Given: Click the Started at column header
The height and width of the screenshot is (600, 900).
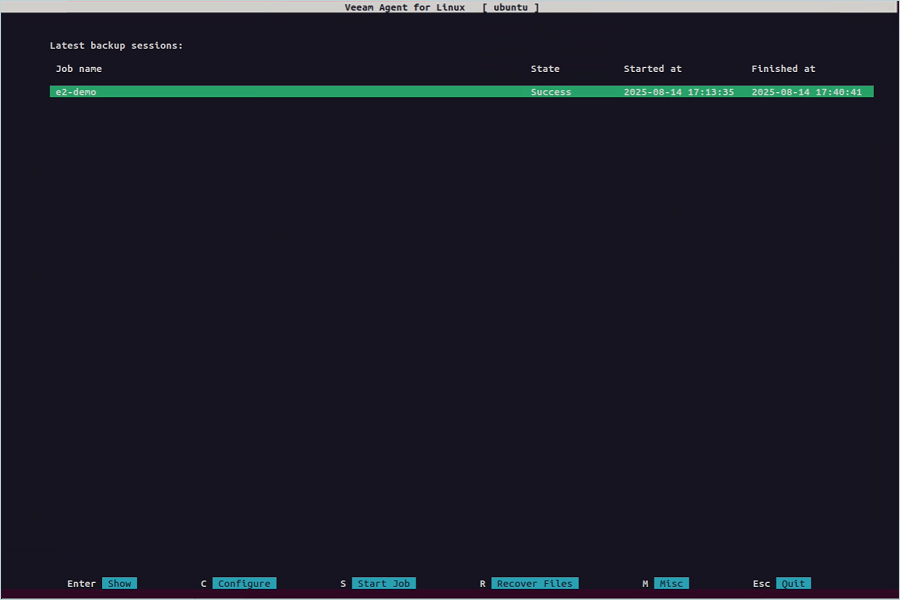Looking at the screenshot, I should point(653,69).
